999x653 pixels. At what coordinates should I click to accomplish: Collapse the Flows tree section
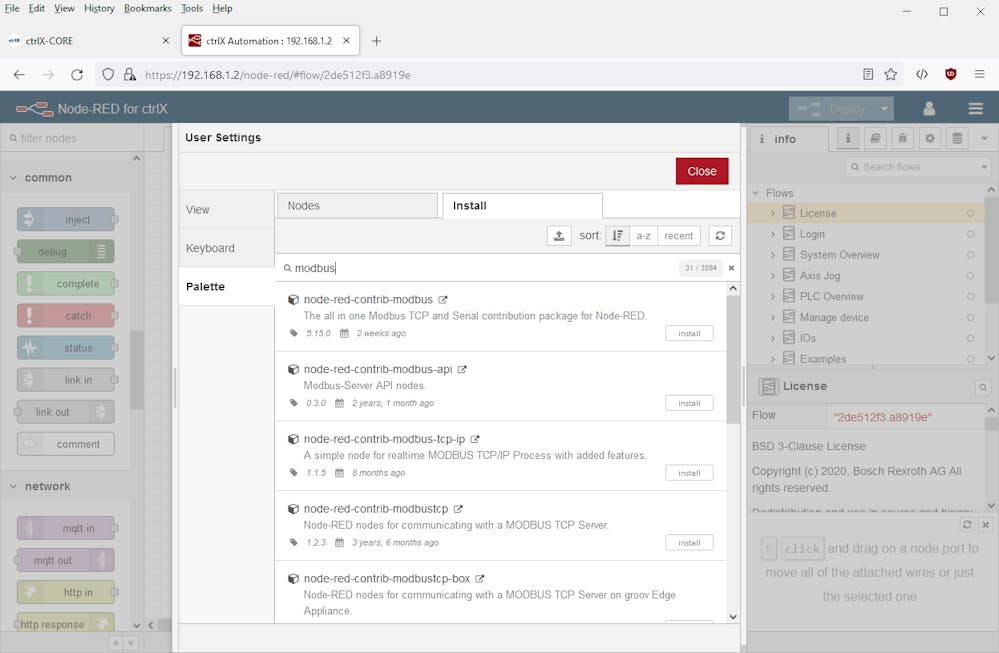[x=756, y=193]
